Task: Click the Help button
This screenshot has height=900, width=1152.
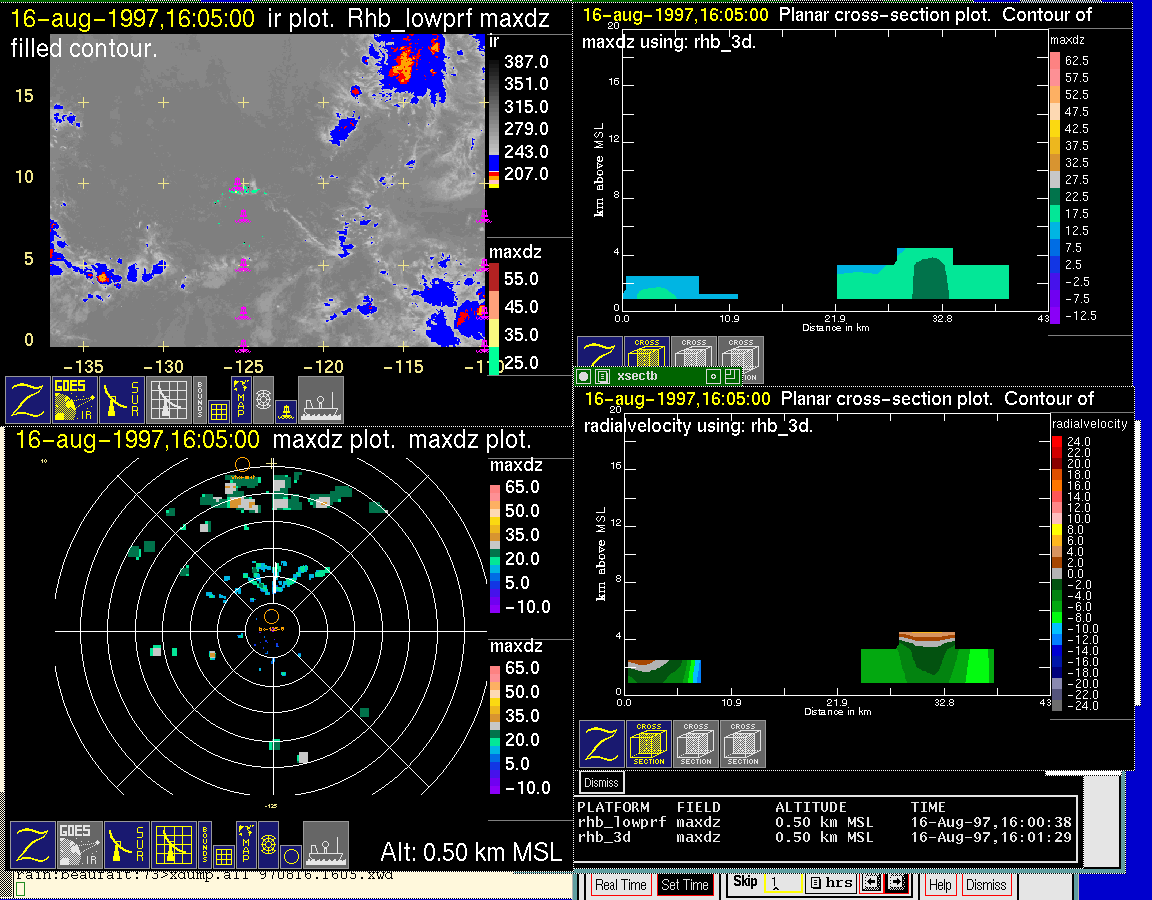Action: (940, 885)
